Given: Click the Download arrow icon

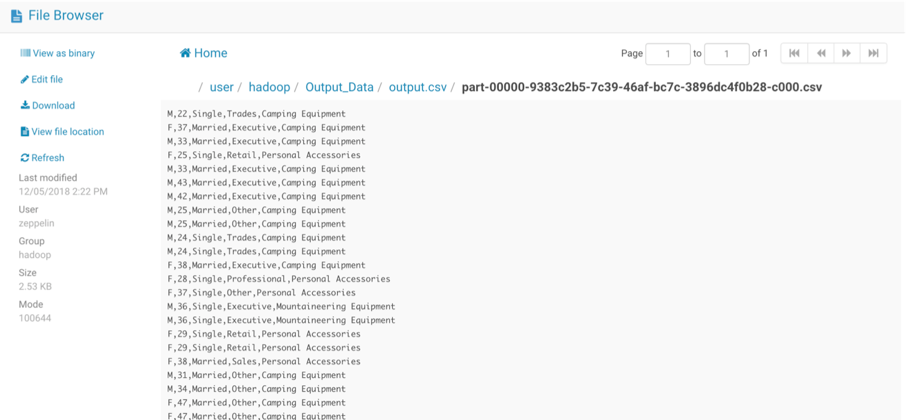Looking at the screenshot, I should 25,105.
